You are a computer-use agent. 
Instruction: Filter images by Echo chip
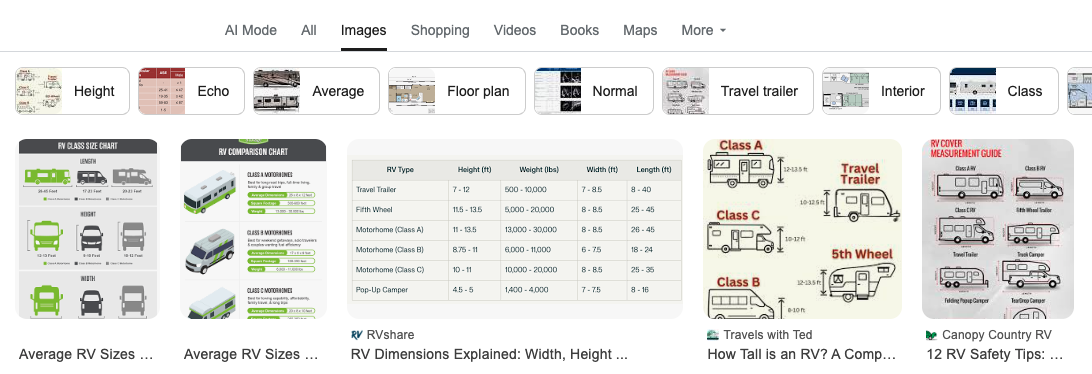[191, 91]
